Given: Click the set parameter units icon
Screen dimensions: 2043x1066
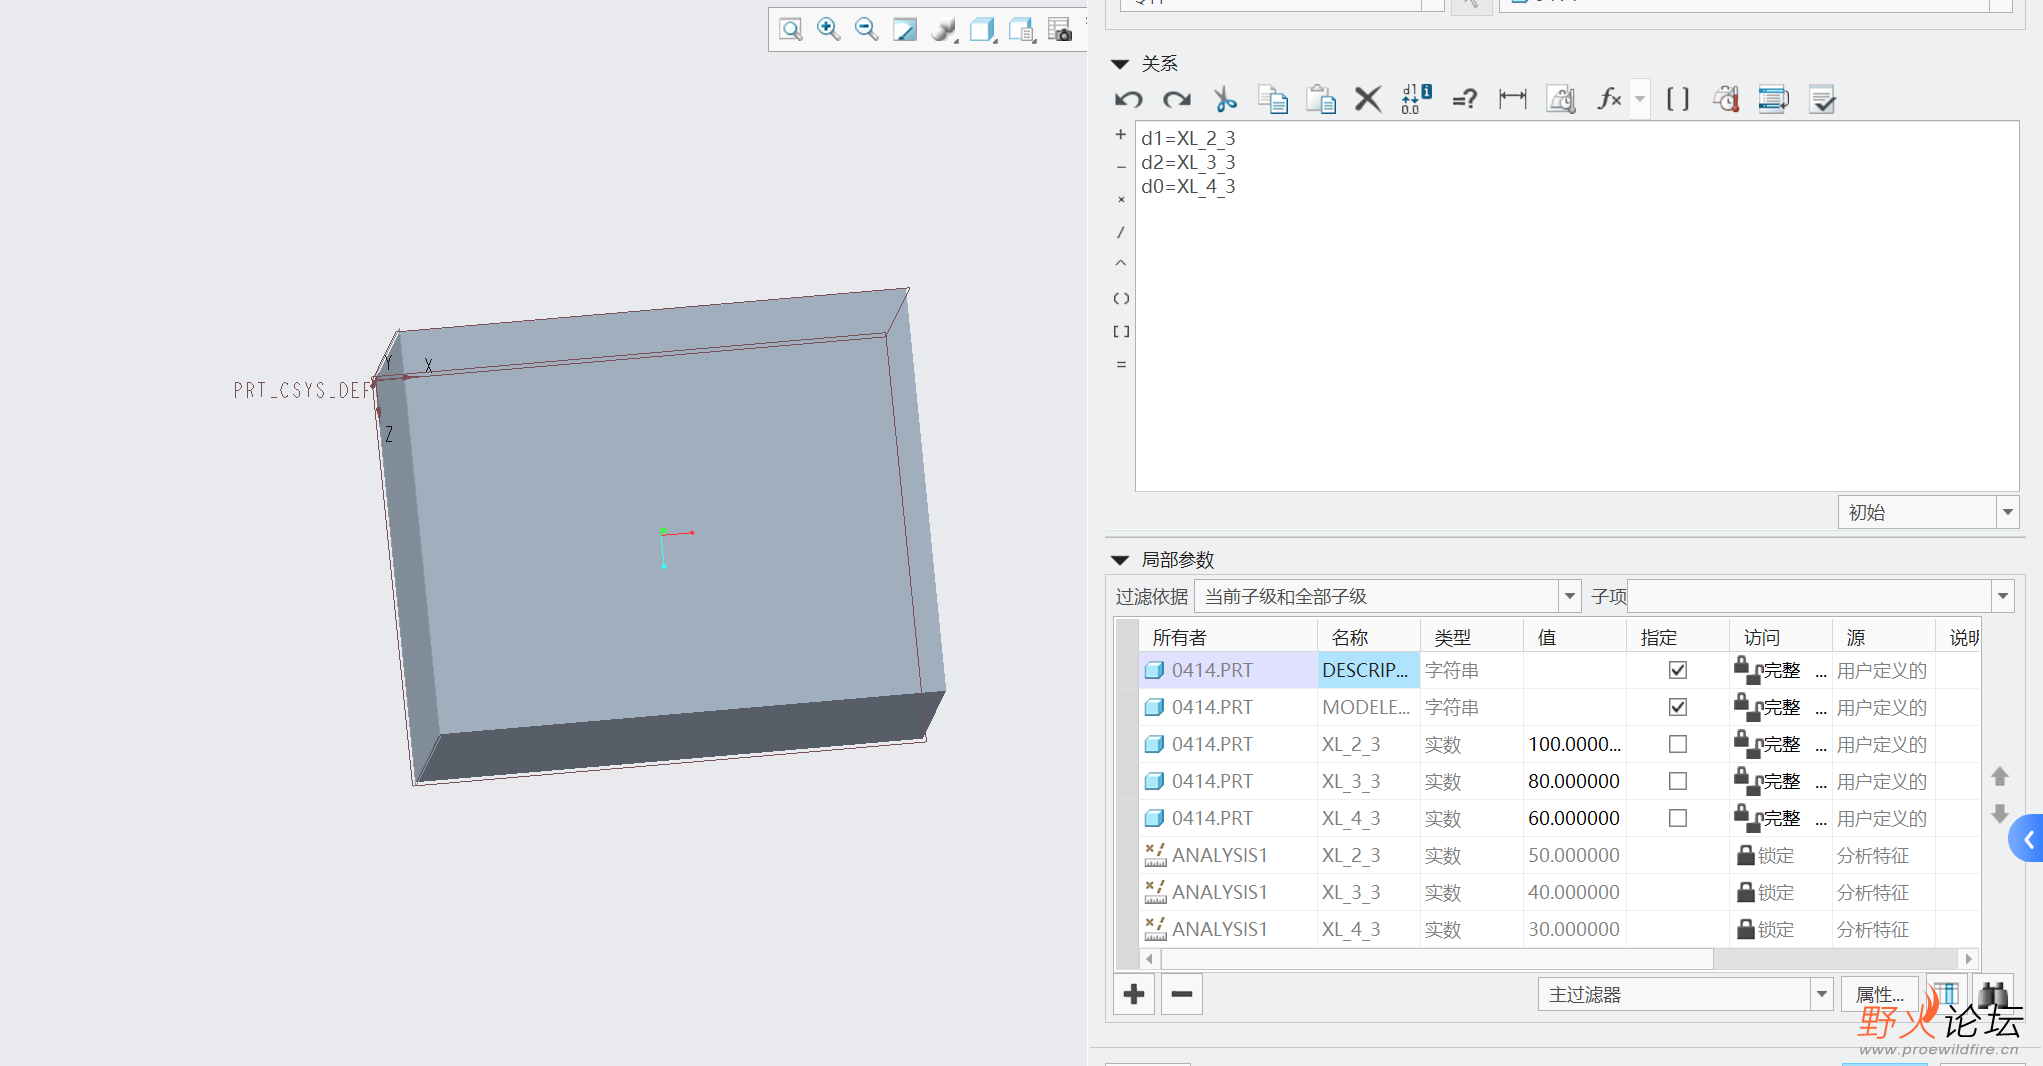Looking at the screenshot, I should click(1561, 99).
